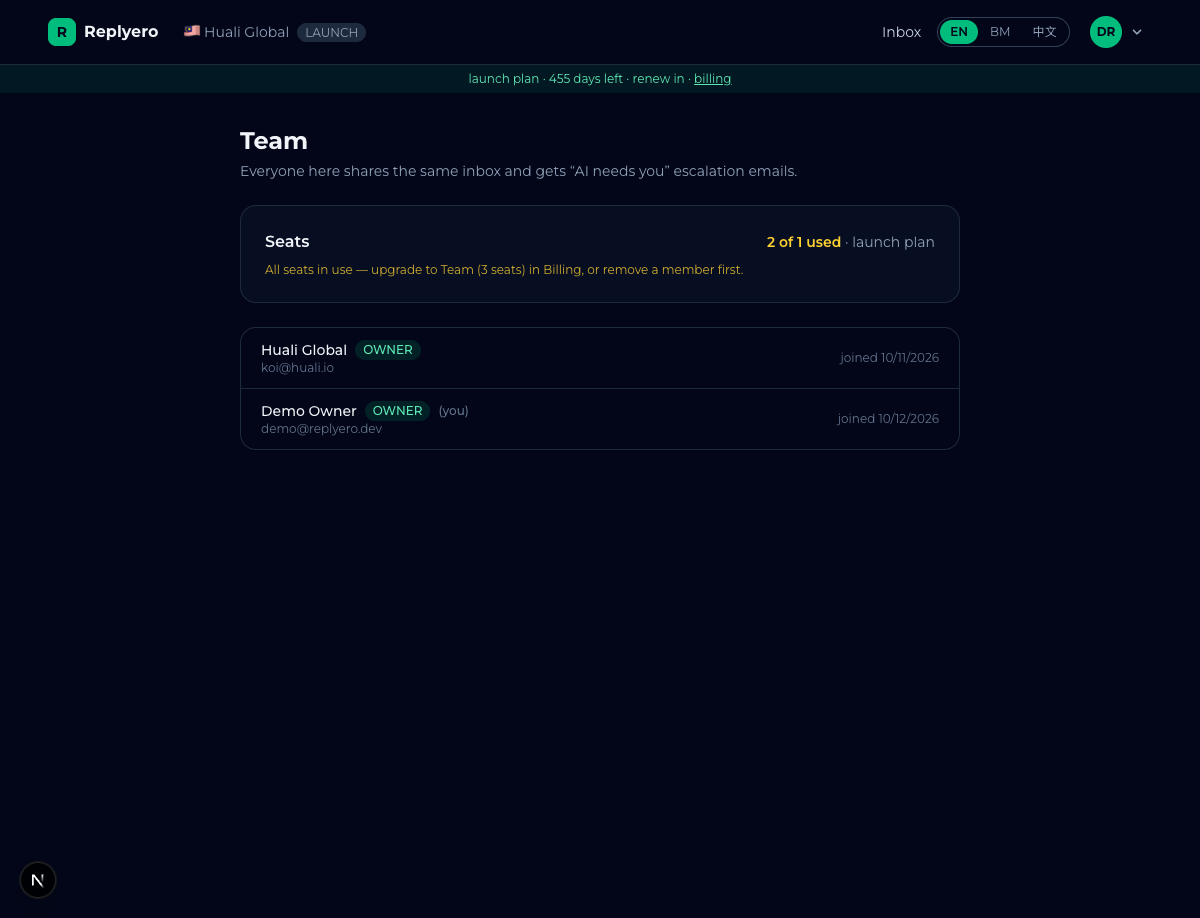Viewport: 1200px width, 918px height.
Task: Click the green Replyero R logo icon
Action: [62, 32]
